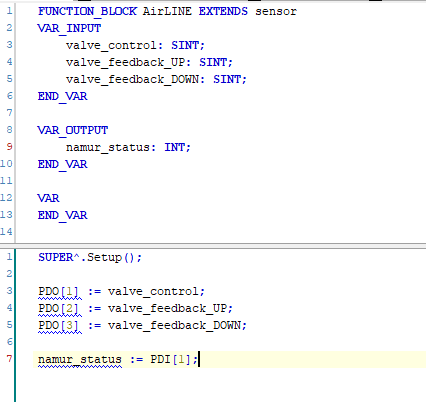Click the underlined PDO[2] assignment target

59,309
